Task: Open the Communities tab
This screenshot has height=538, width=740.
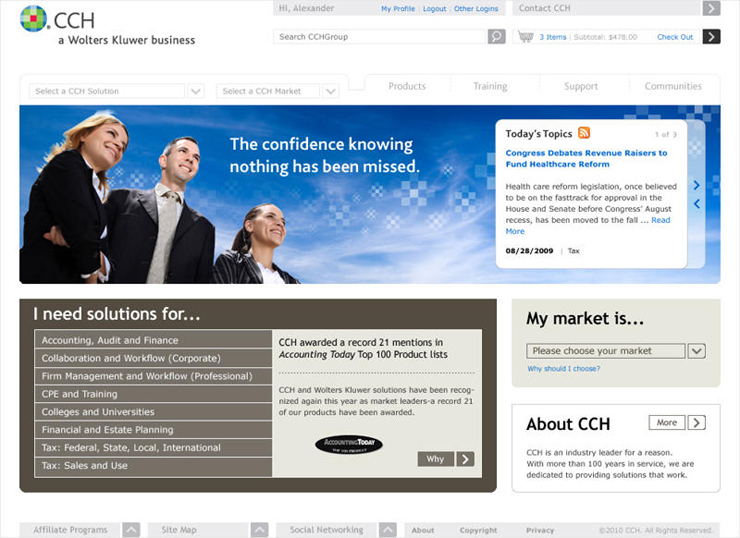Action: (673, 86)
